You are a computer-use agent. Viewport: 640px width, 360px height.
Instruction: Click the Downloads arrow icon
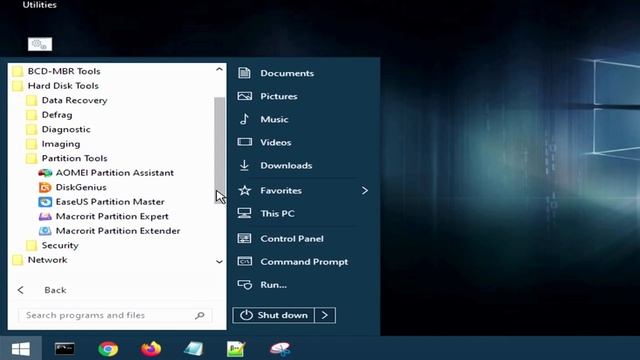pyautogui.click(x=244, y=165)
